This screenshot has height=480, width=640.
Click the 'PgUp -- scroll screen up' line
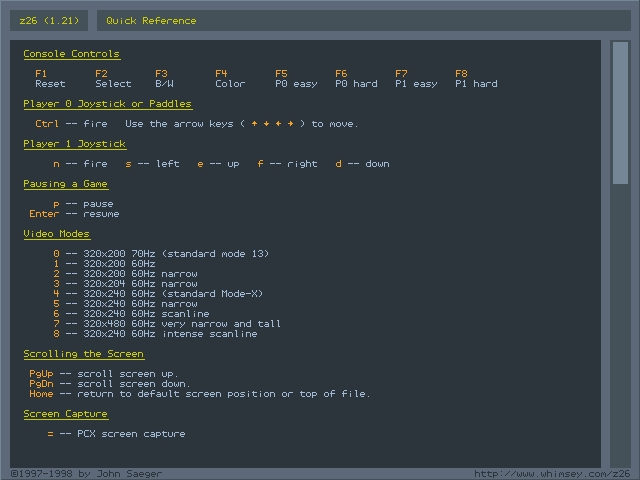[104, 374]
